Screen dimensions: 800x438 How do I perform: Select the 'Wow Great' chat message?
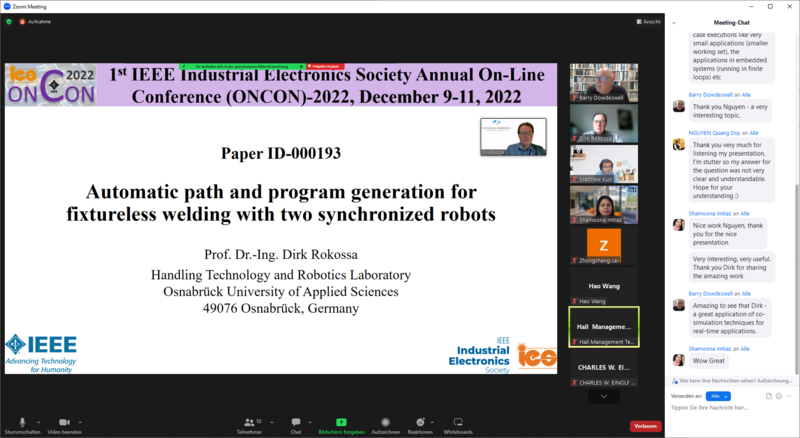(x=709, y=361)
